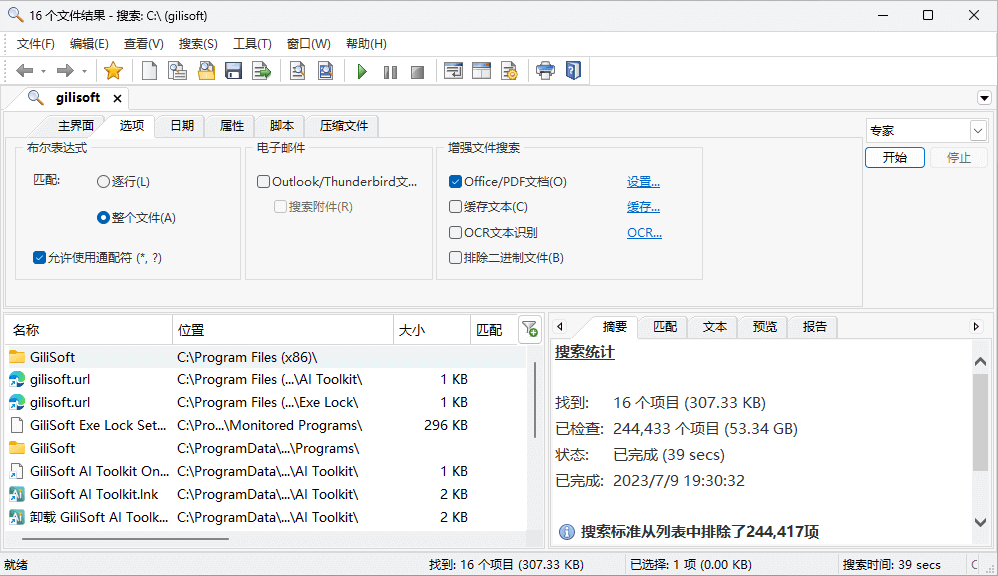Screen dimensions: 998x576
Task: Click the page with magnifier icon
Action: 297,71
